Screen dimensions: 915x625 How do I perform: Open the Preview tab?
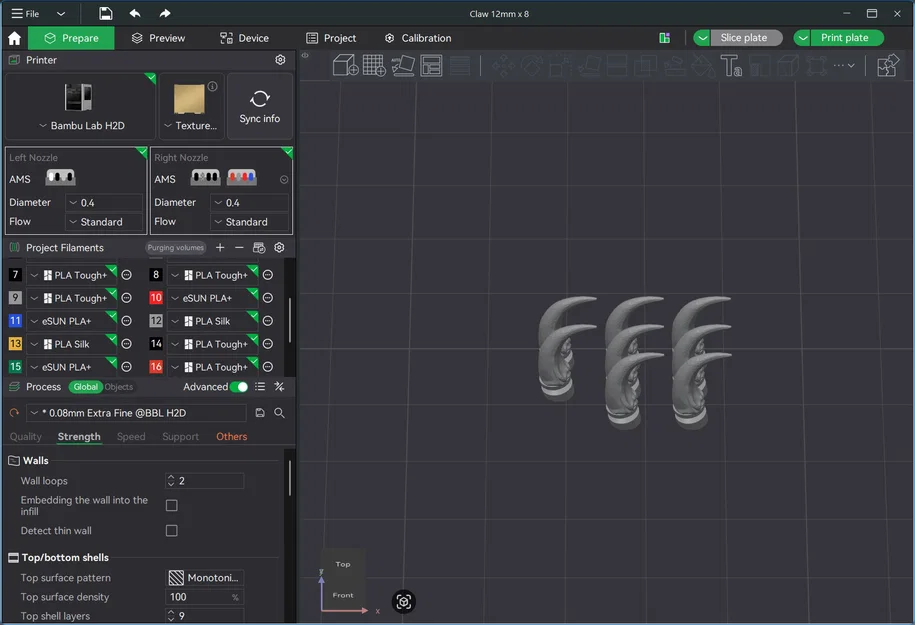click(x=158, y=38)
